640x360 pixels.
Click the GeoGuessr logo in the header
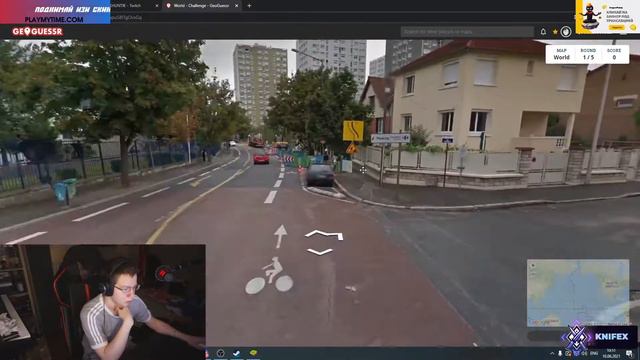37,31
